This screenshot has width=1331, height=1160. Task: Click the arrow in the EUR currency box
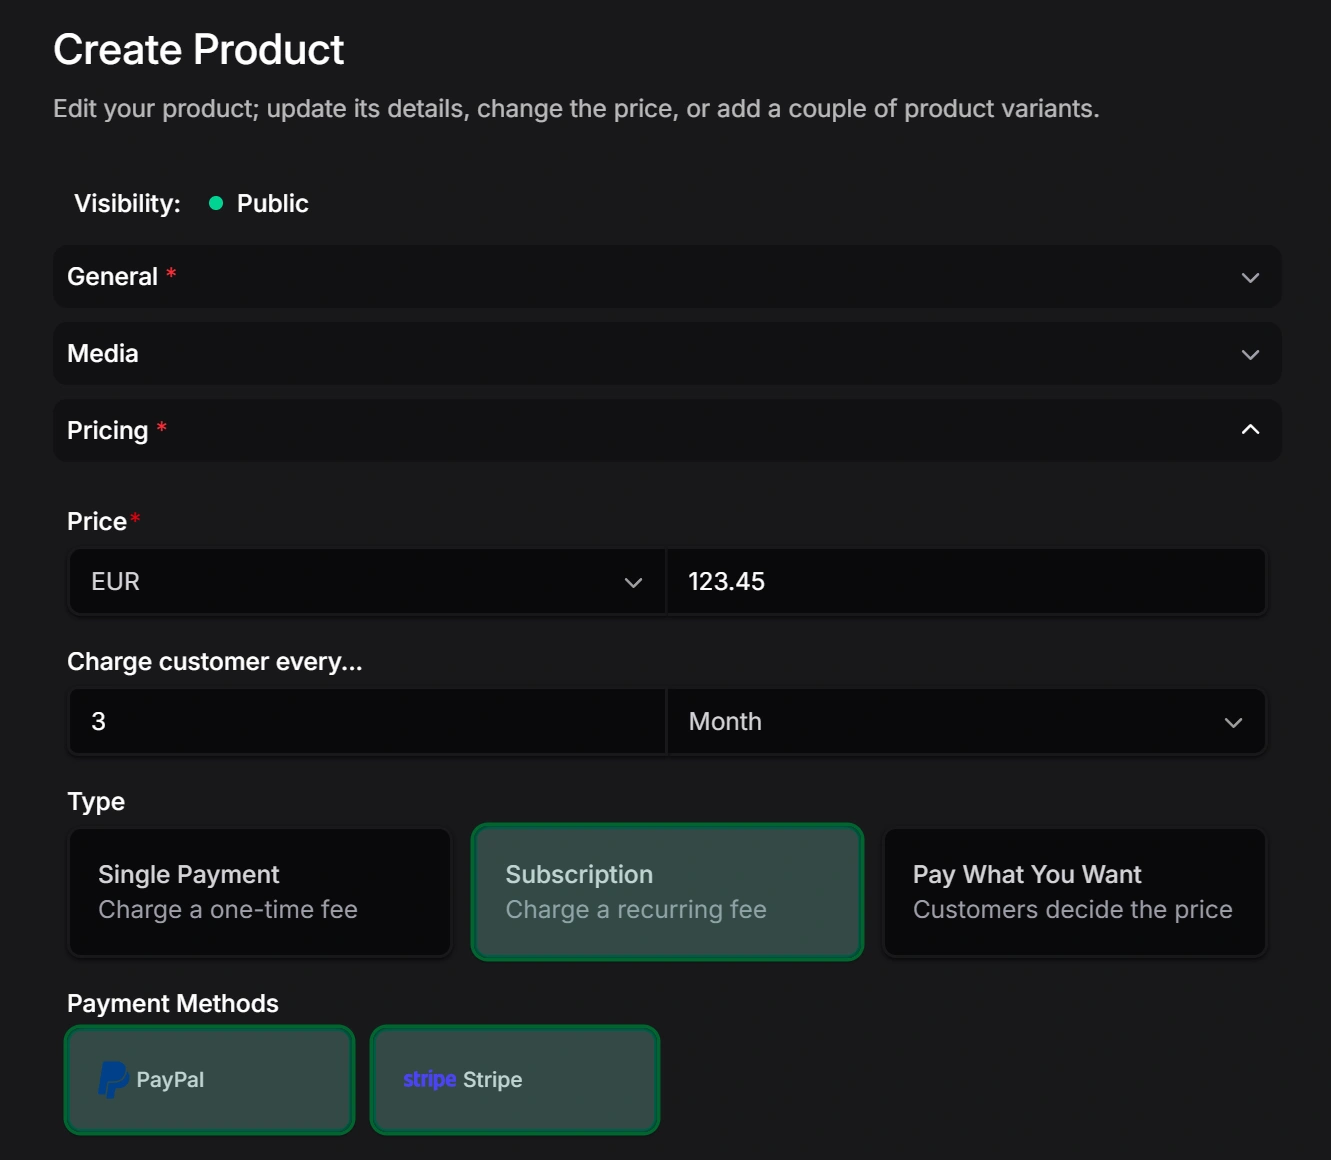(632, 583)
